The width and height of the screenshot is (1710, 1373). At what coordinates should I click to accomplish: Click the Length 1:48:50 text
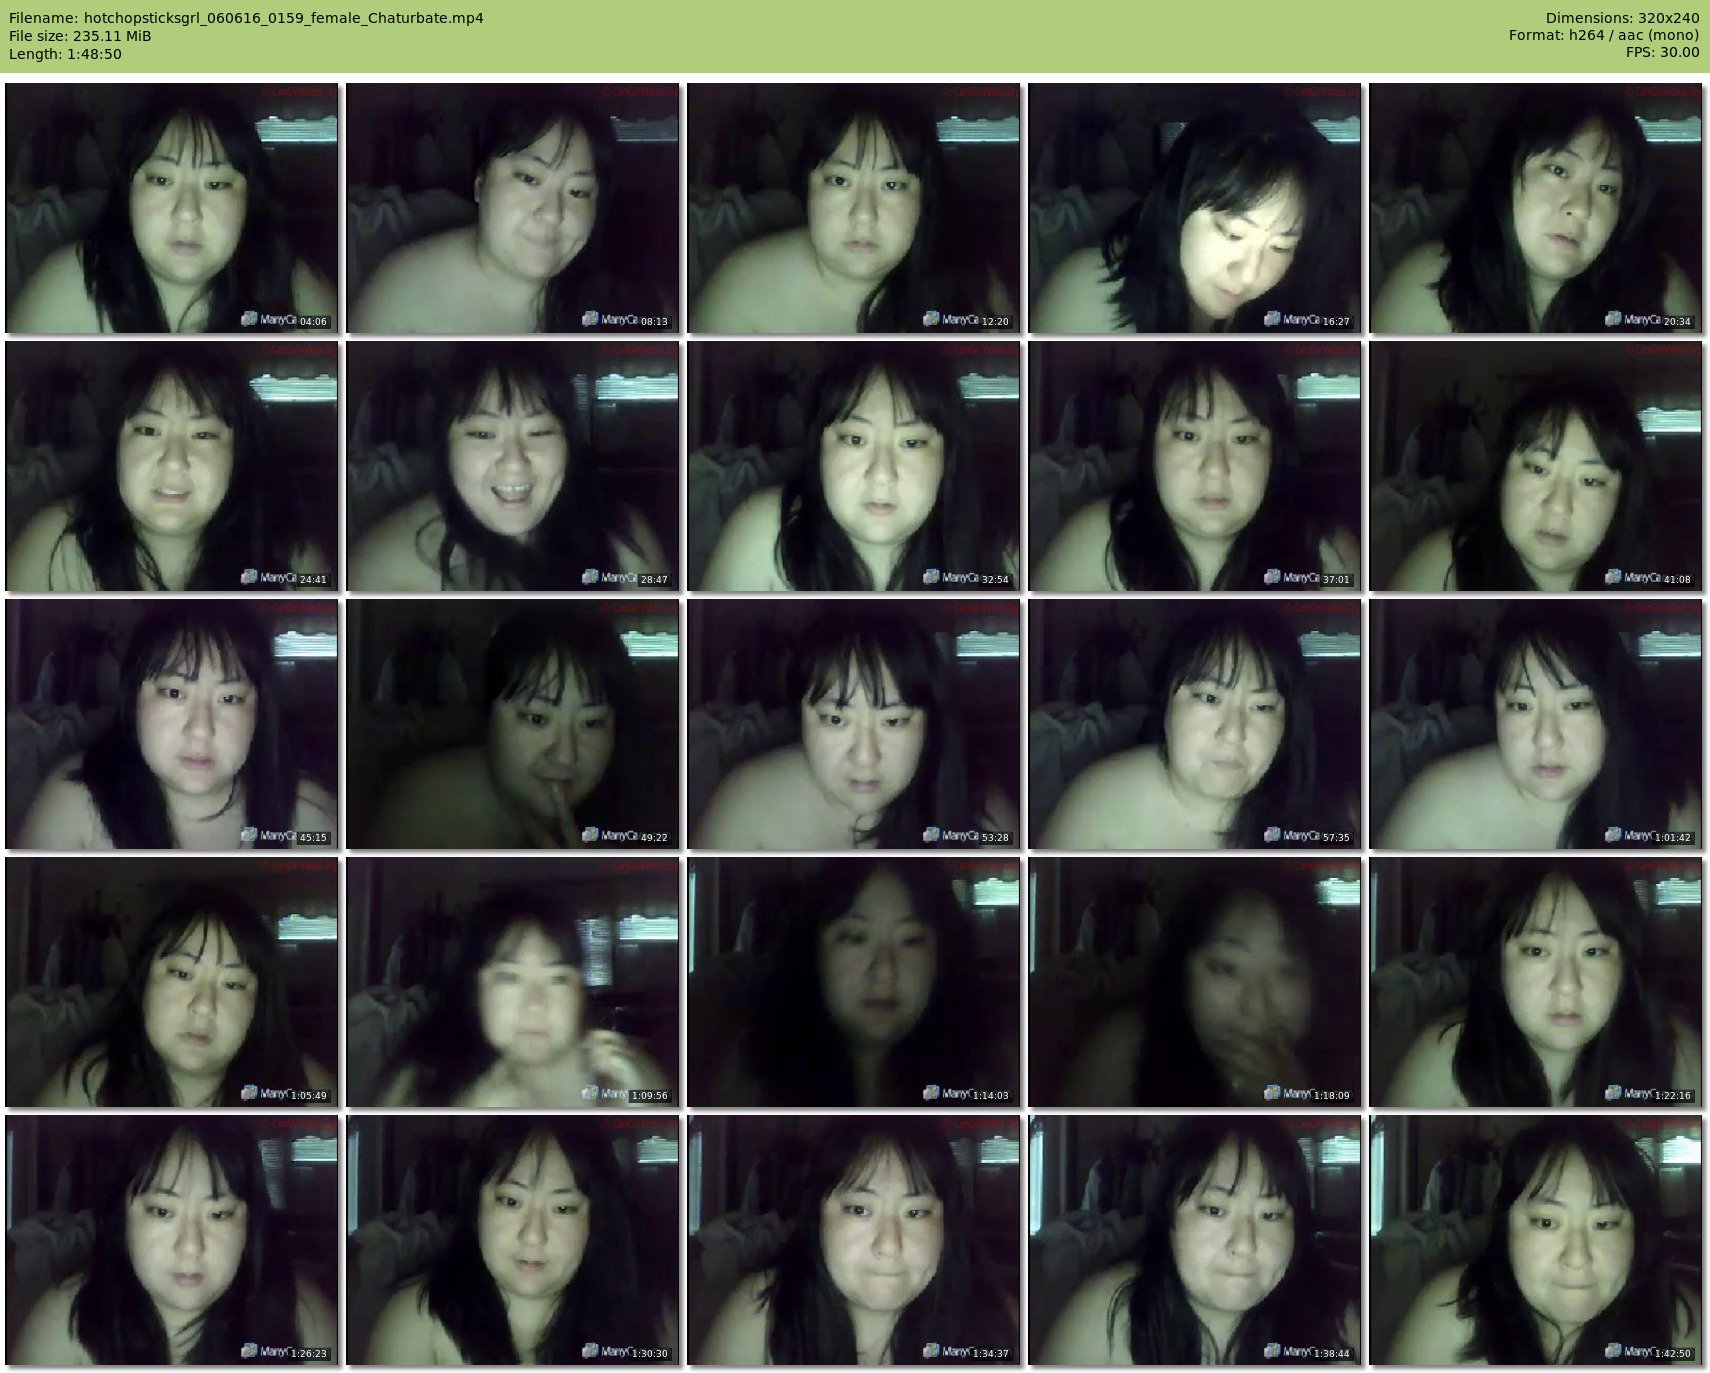pyautogui.click(x=65, y=54)
